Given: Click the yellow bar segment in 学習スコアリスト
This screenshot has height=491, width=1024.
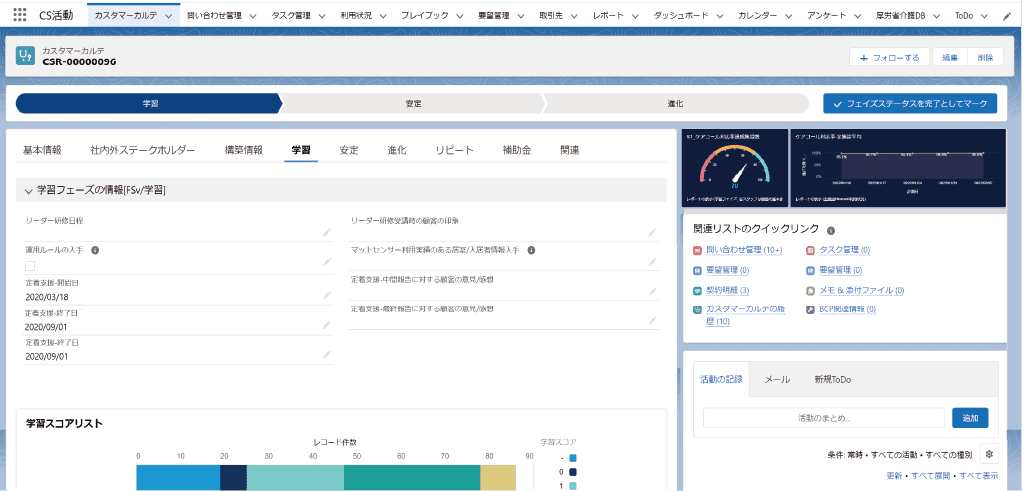Looking at the screenshot, I should 498,477.
